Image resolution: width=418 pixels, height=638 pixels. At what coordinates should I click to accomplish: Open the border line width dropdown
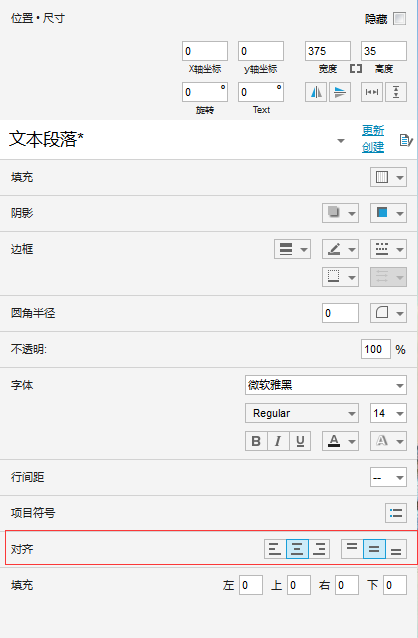(293, 249)
